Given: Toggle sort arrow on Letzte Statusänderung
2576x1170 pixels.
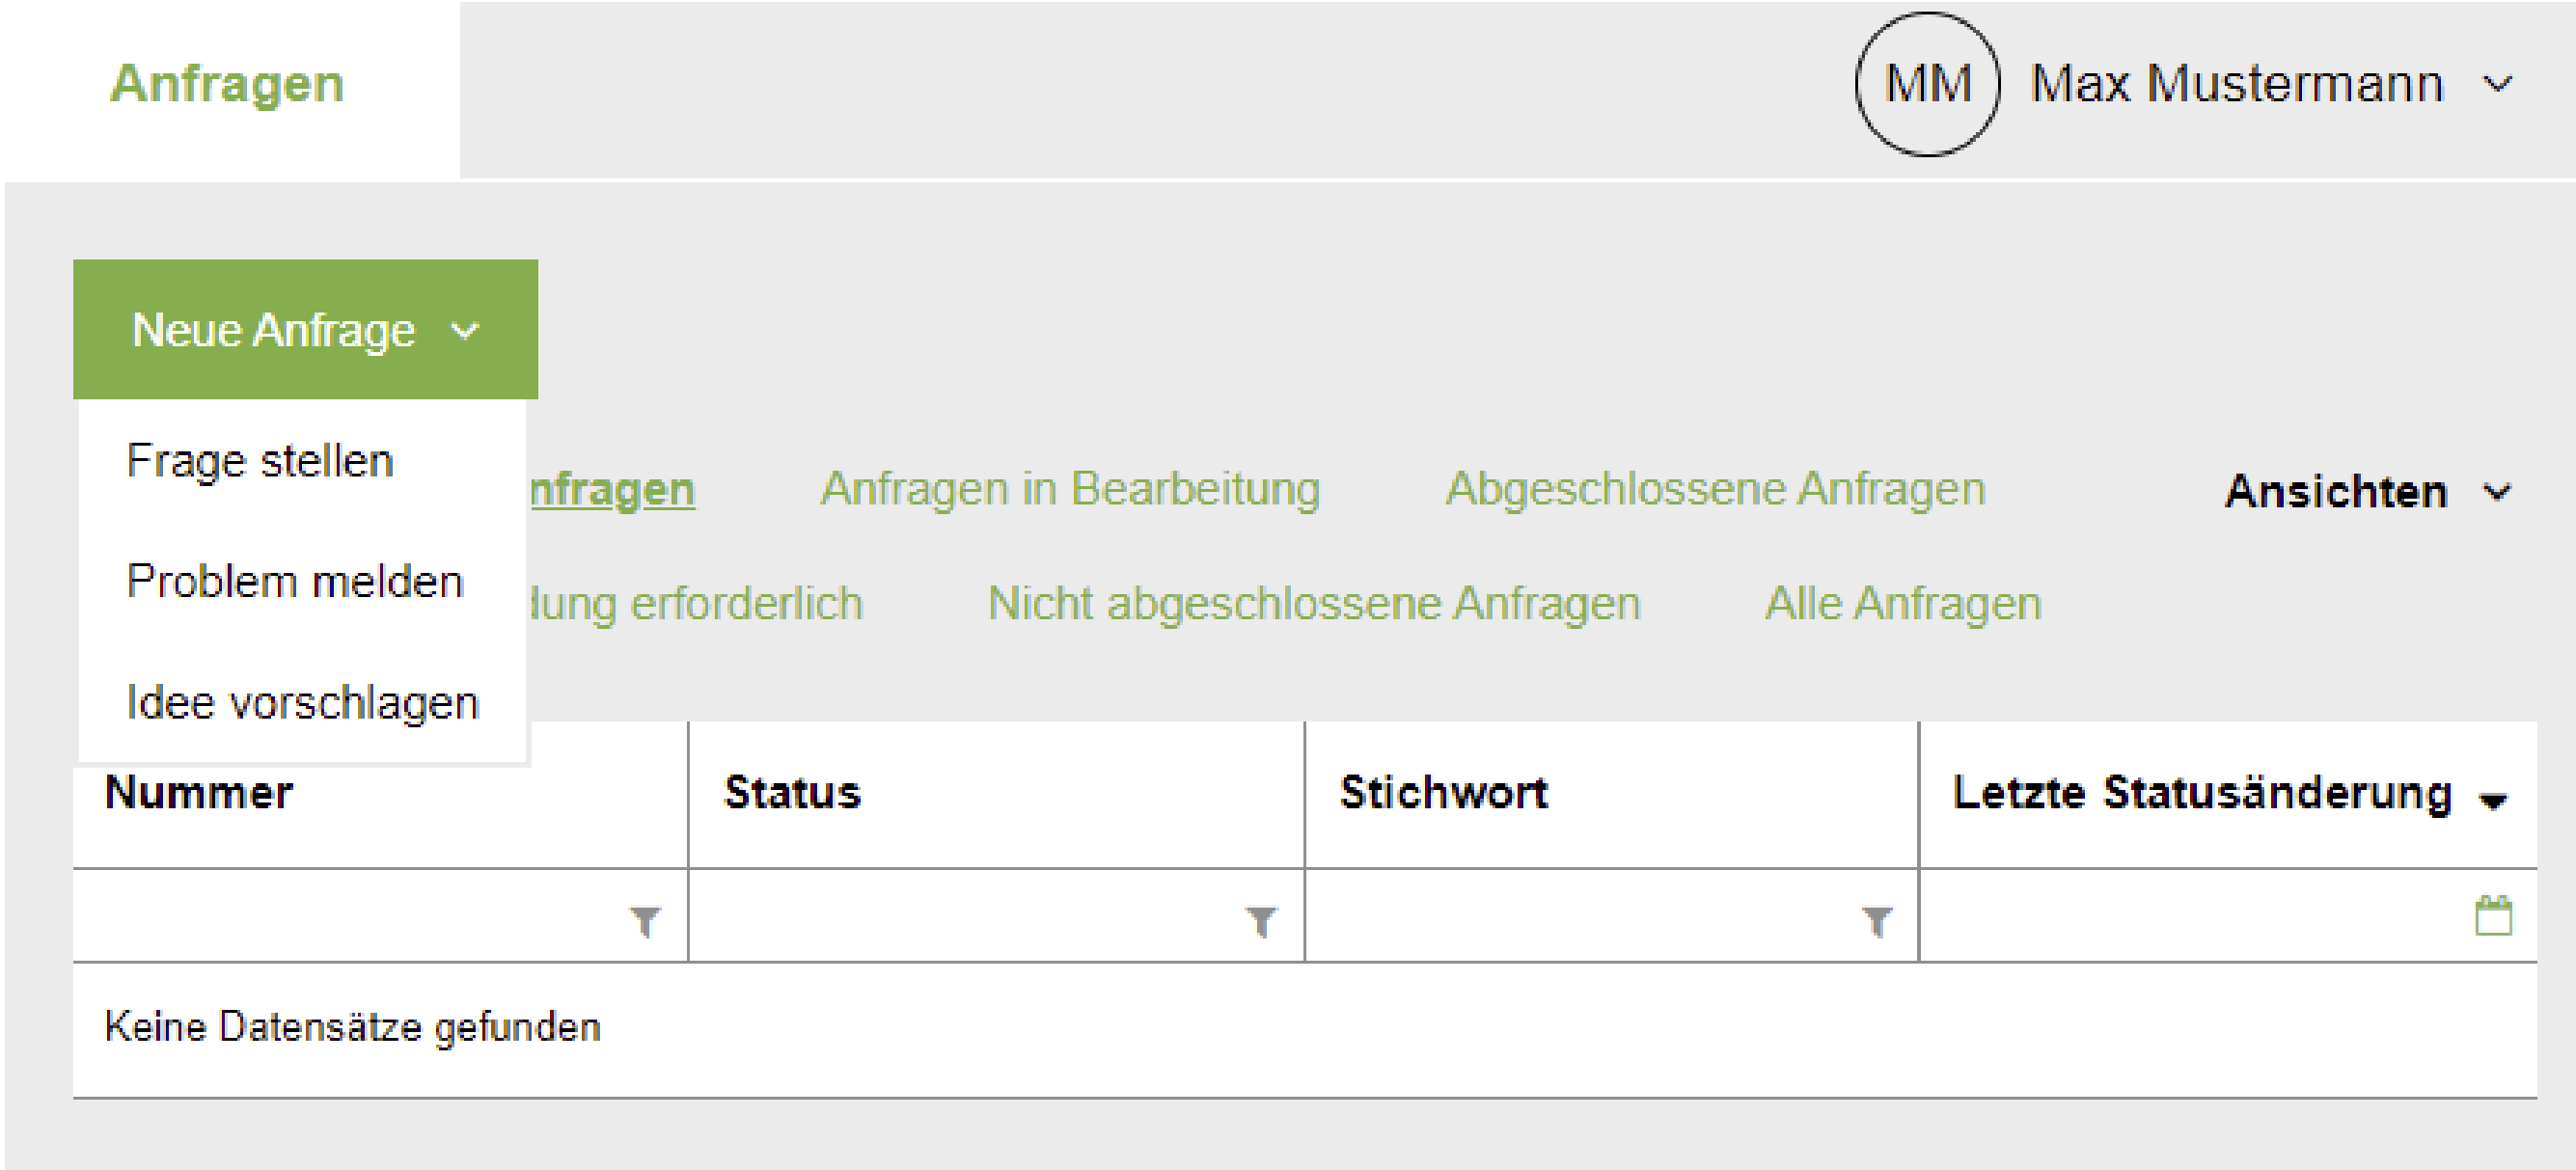Looking at the screenshot, I should click(x=2493, y=800).
